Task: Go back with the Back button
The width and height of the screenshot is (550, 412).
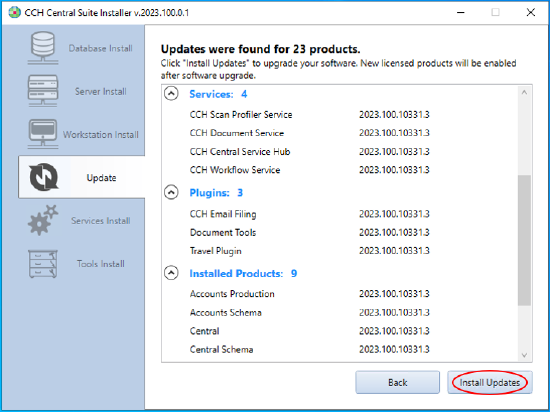Action: coord(397,382)
